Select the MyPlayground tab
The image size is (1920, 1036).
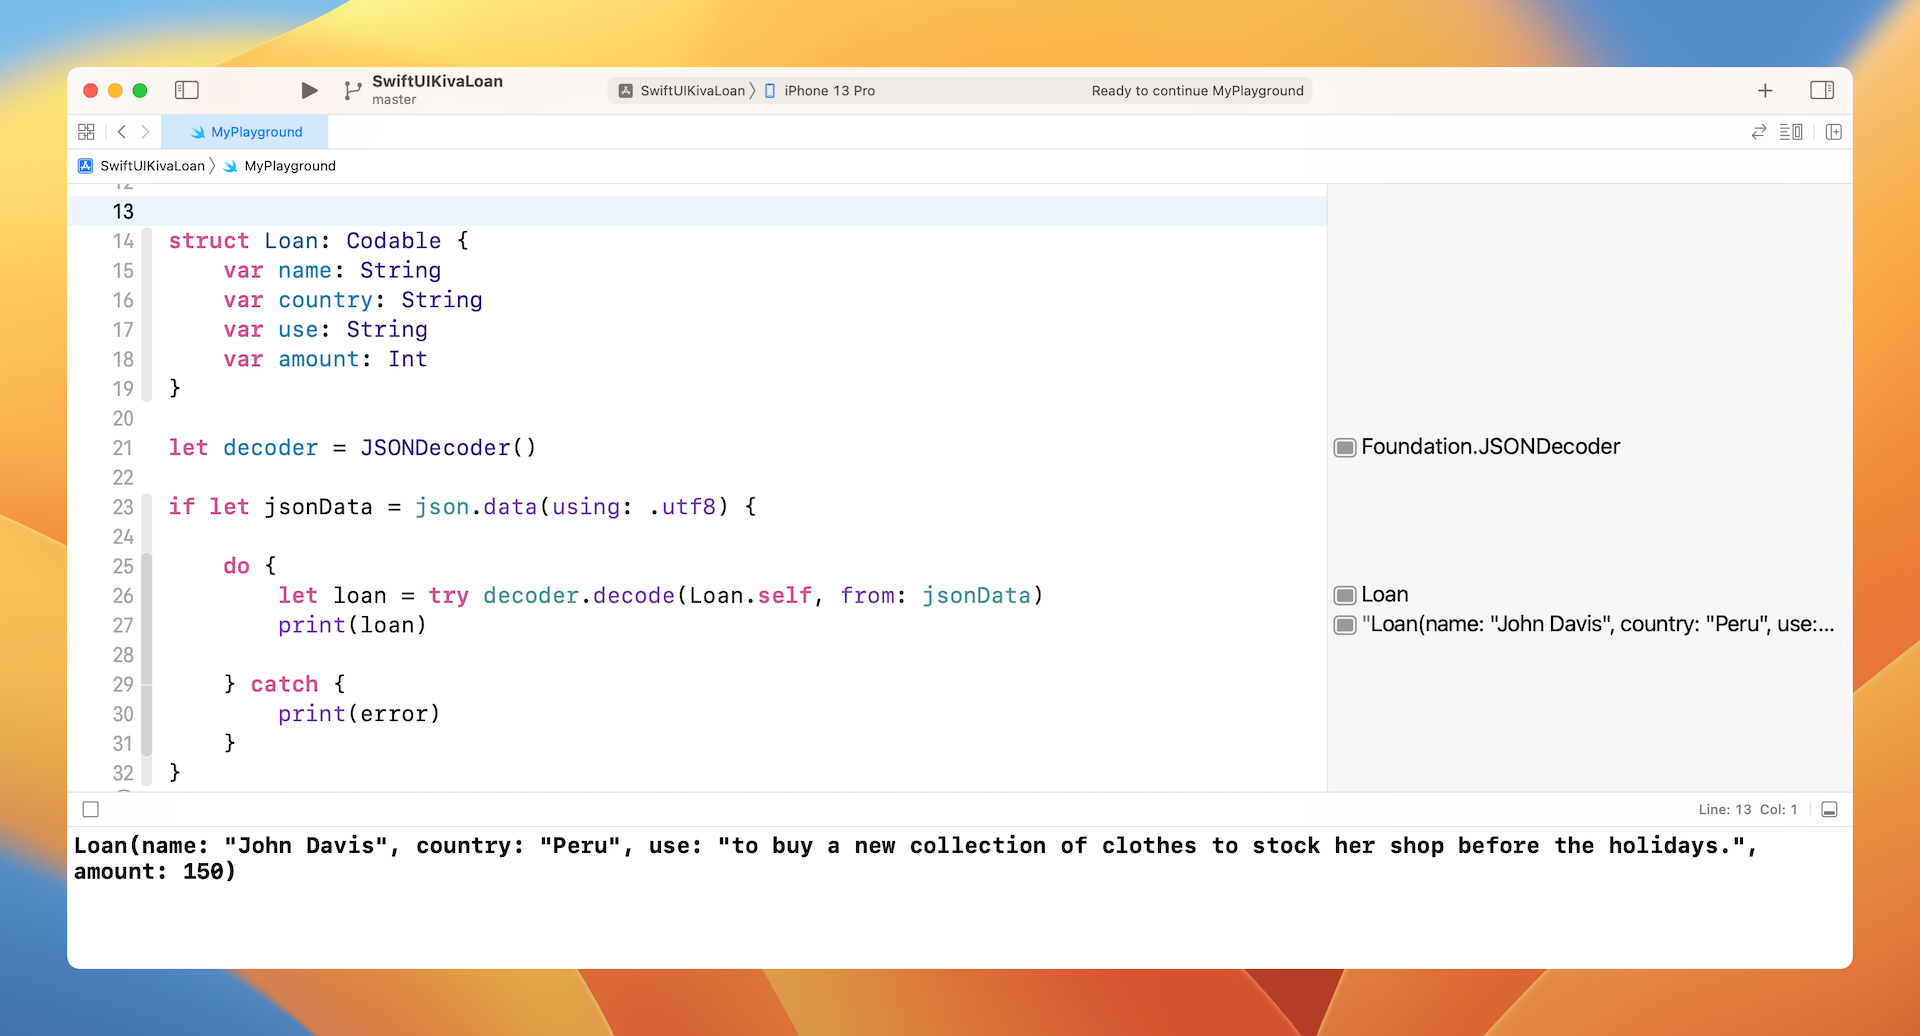pos(256,131)
